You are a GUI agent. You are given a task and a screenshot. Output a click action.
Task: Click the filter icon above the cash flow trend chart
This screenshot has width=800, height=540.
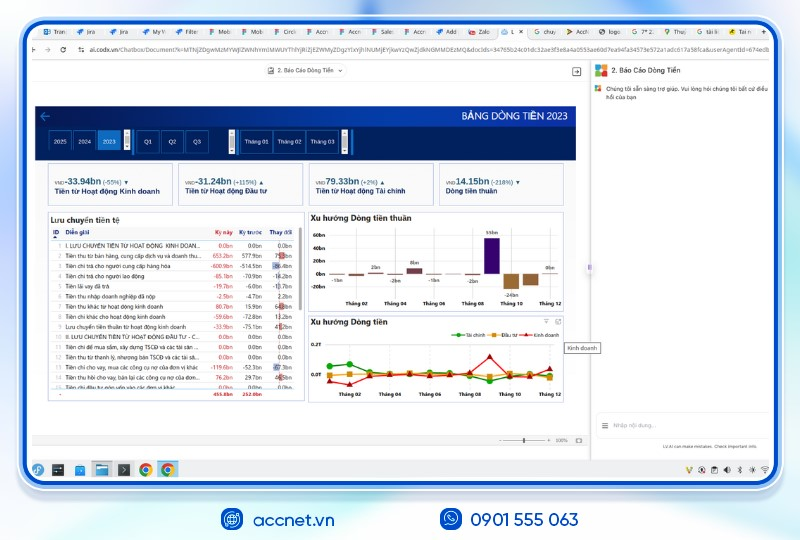[546, 321]
